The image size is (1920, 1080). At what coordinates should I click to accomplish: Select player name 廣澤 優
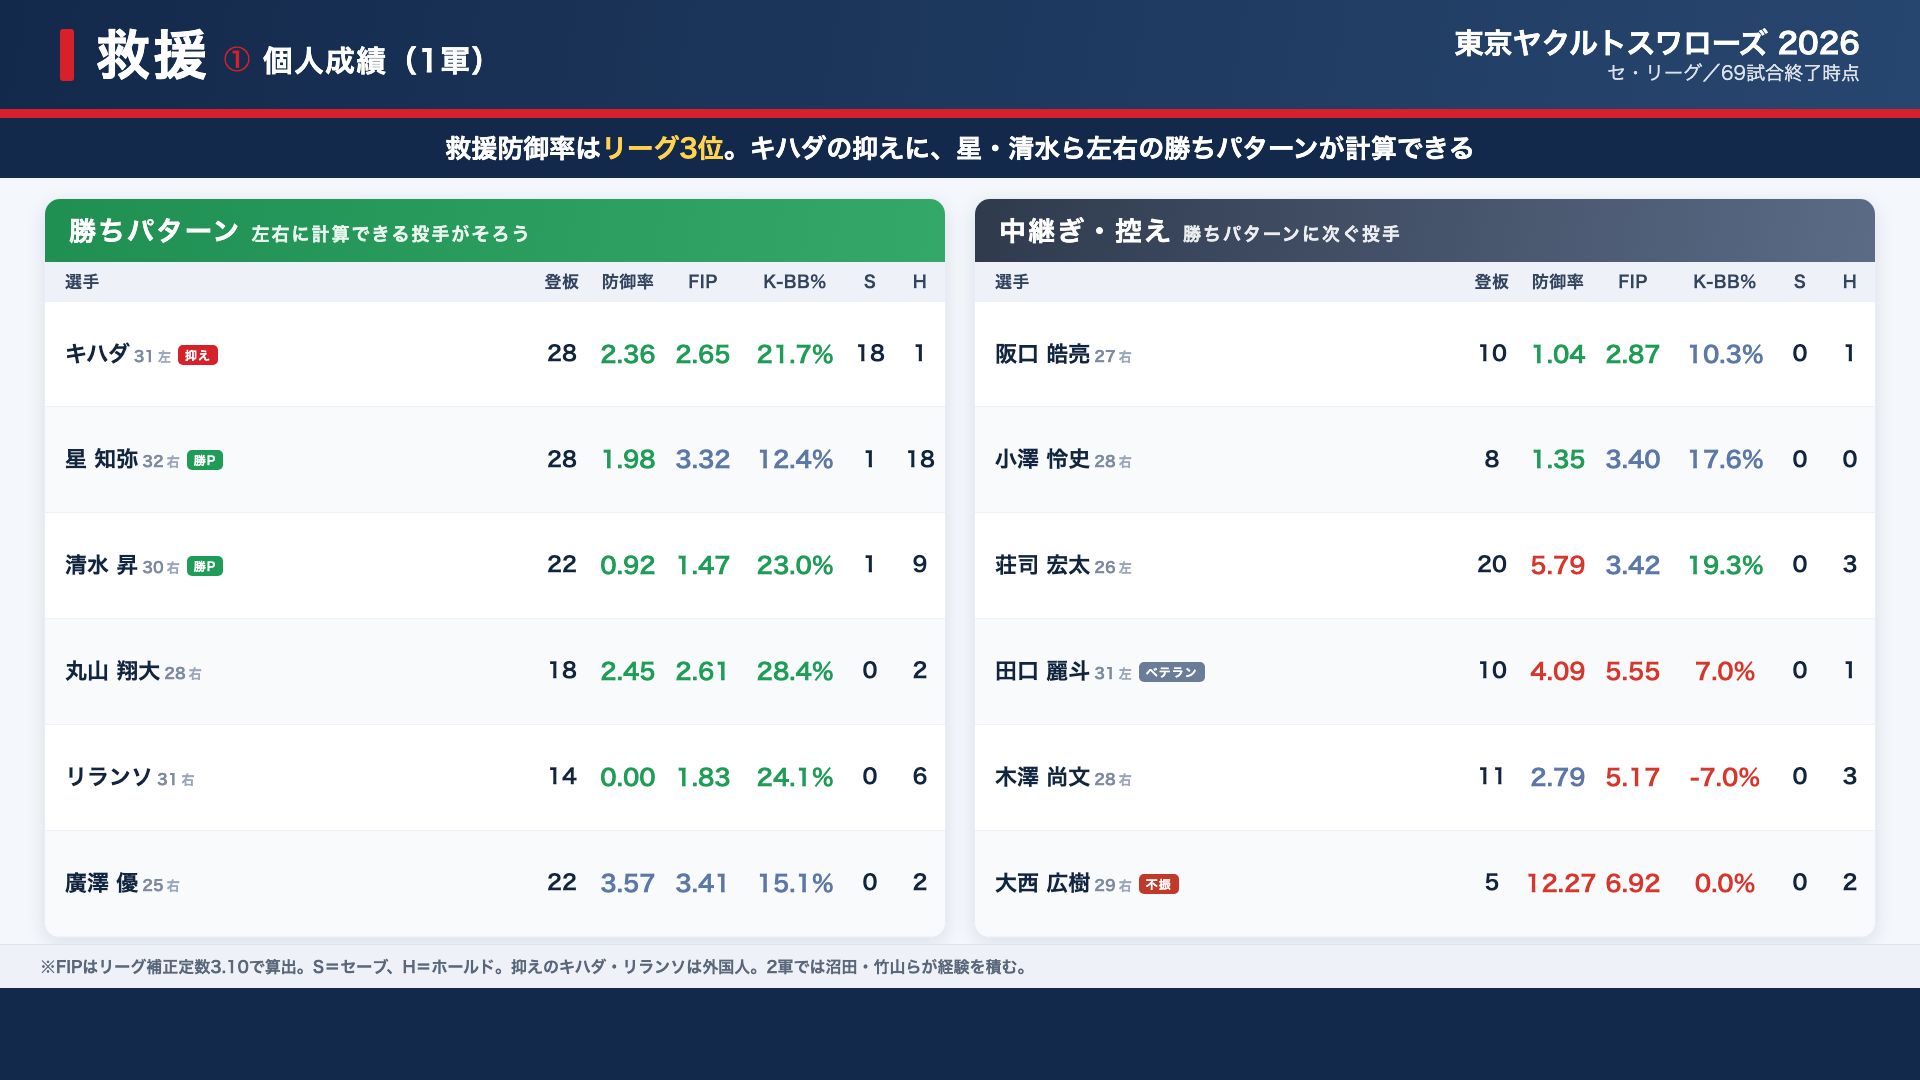[101, 883]
